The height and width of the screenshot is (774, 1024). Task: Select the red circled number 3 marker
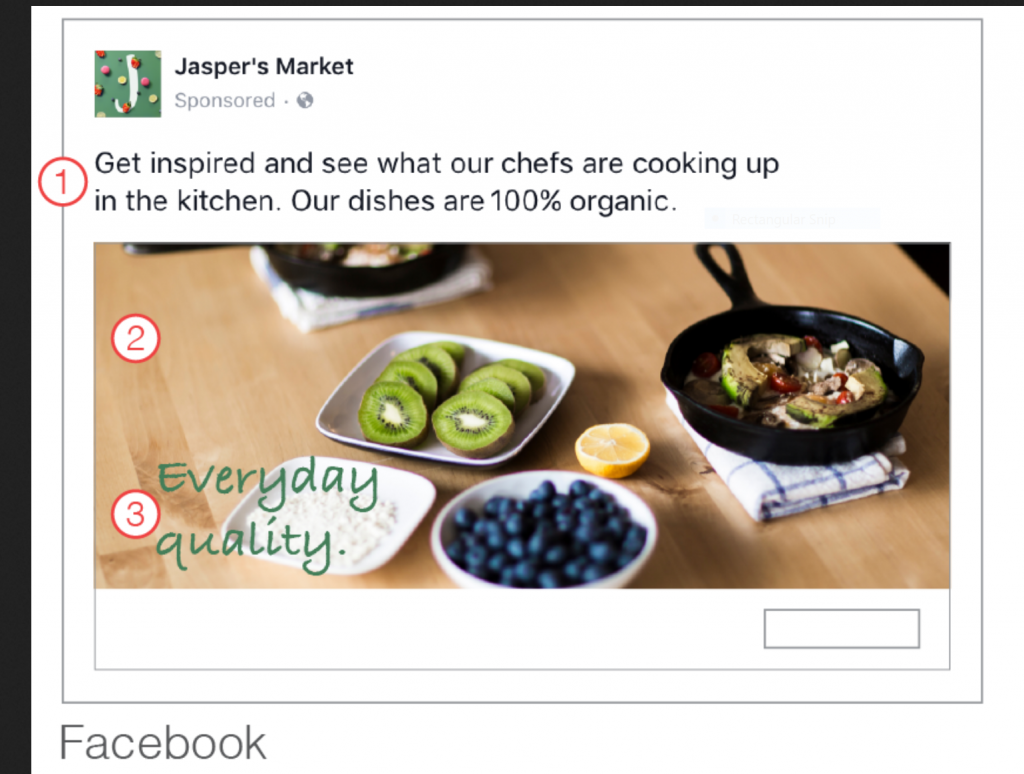click(x=136, y=513)
